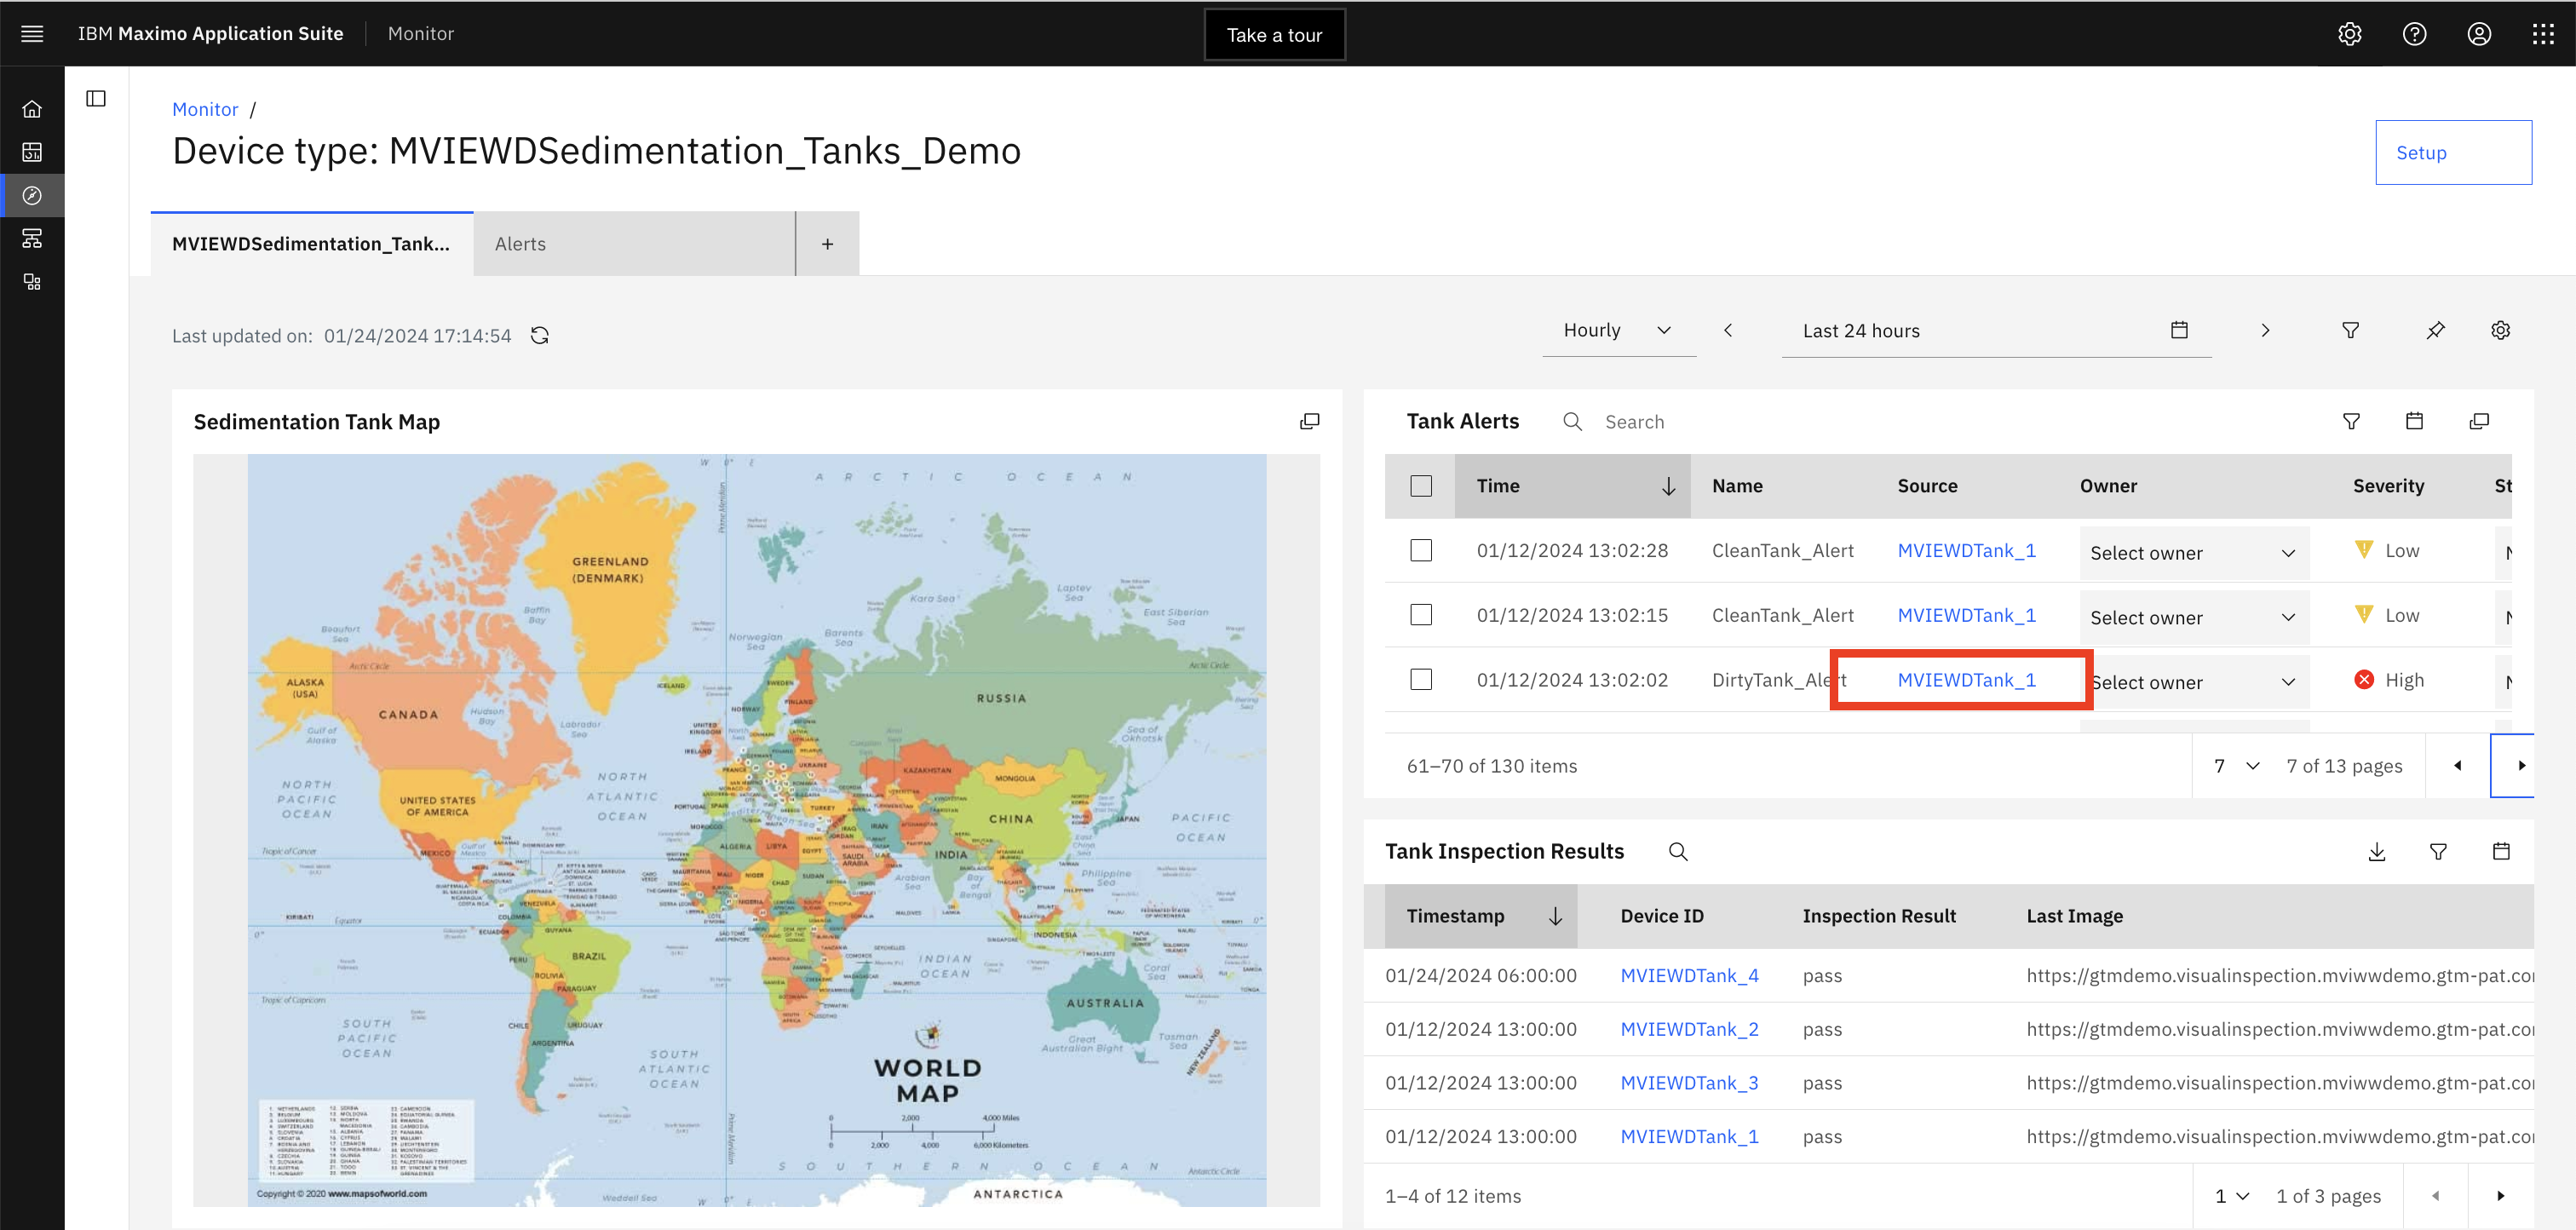Open the Tank Alerts calendar icon
The height and width of the screenshot is (1230, 2576).
coord(2414,421)
